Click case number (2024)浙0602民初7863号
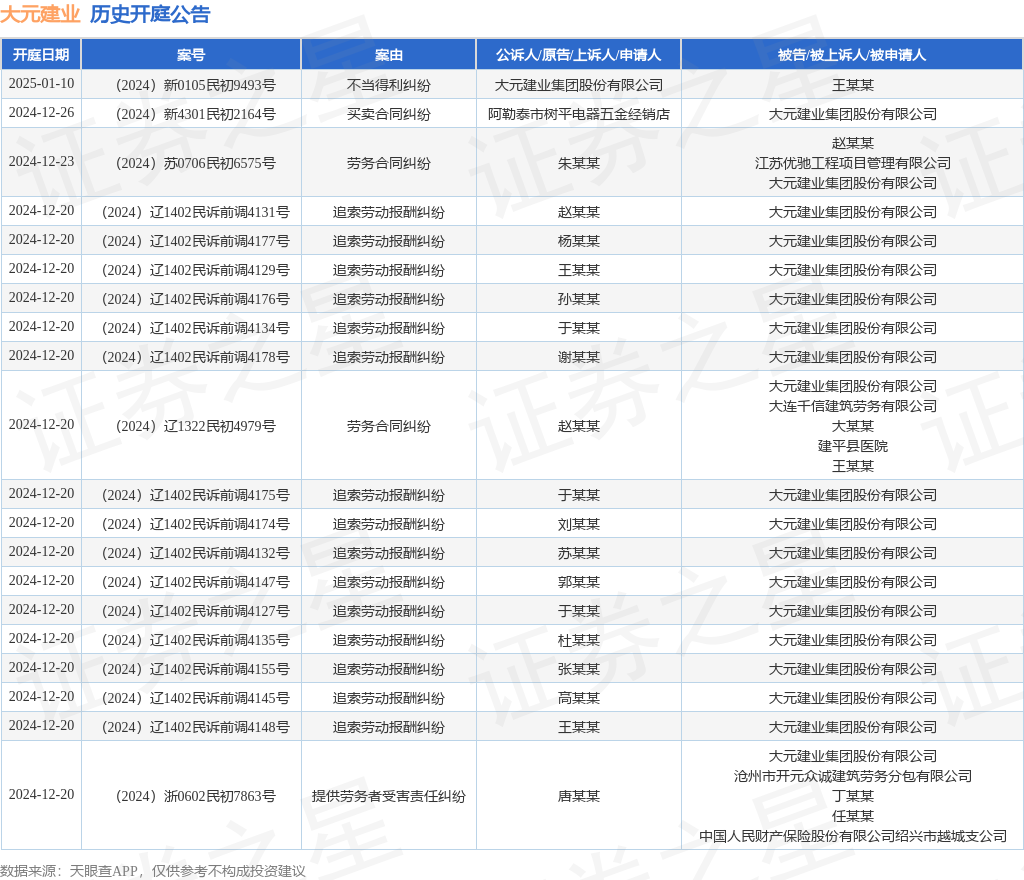This screenshot has height=880, width=1024. (196, 796)
